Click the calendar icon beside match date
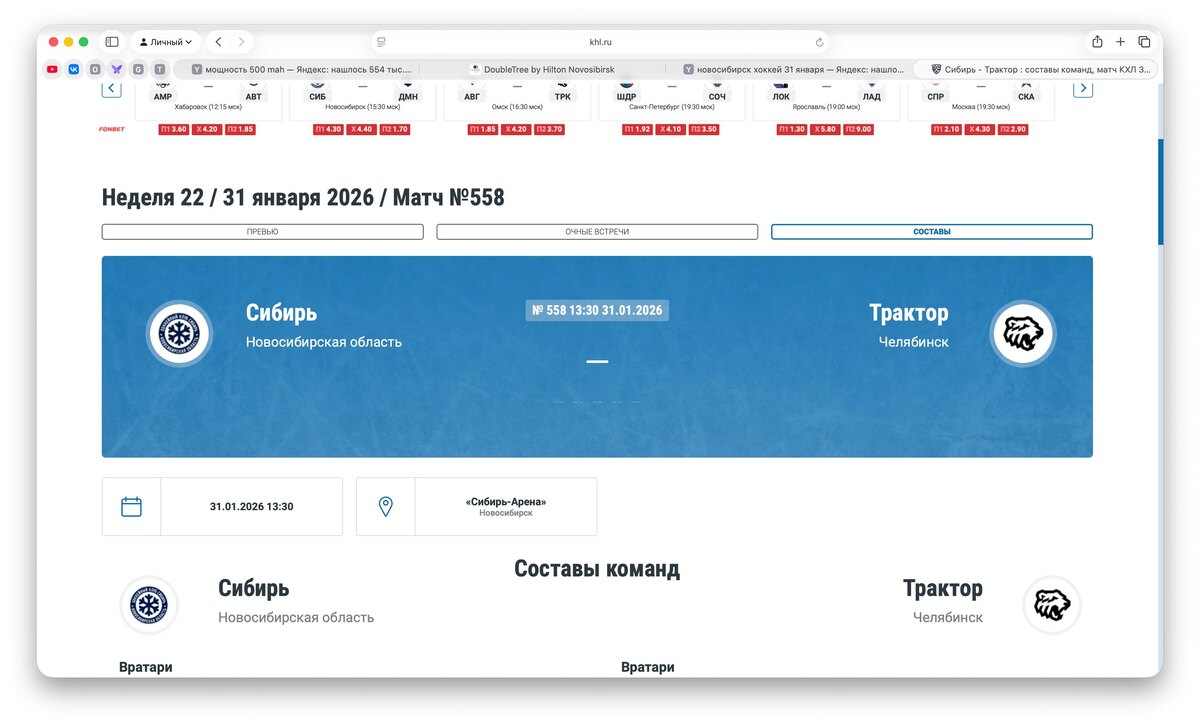 click(131, 507)
